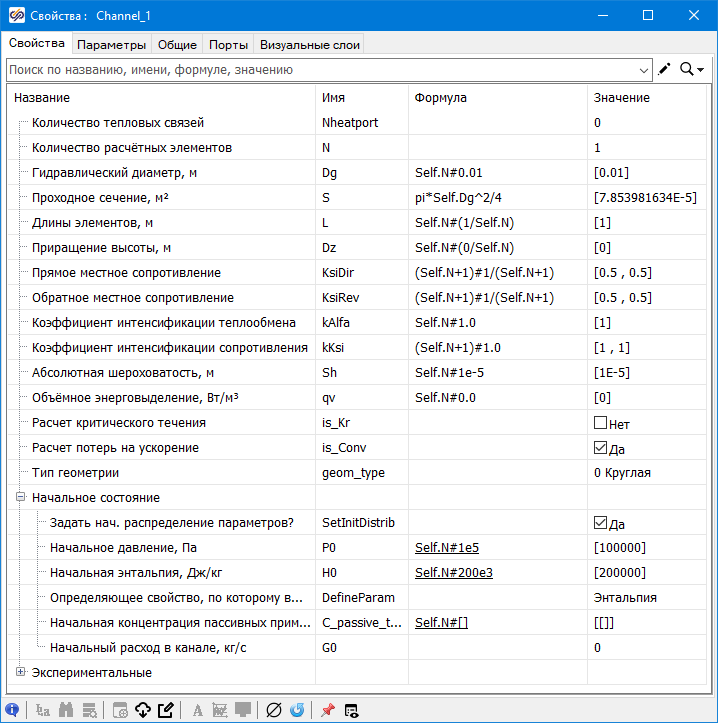This screenshot has height=723, width=718.
Task: Open the magnifier search options dropdown
Action: (692, 69)
